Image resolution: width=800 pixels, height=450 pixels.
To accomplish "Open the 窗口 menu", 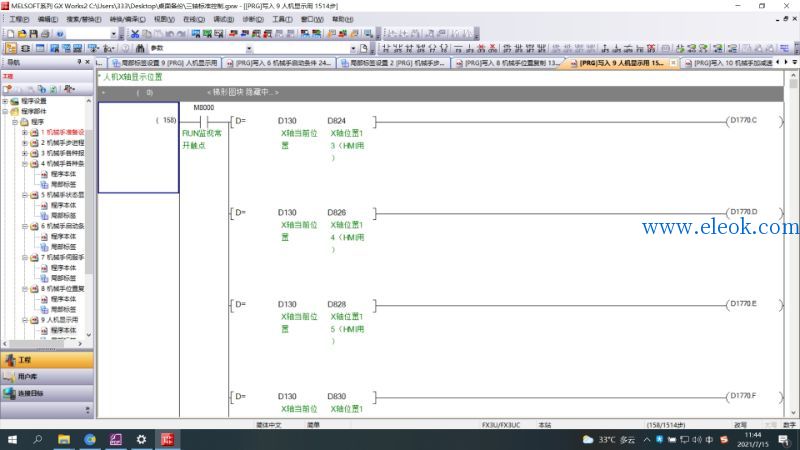I will [x=312, y=19].
